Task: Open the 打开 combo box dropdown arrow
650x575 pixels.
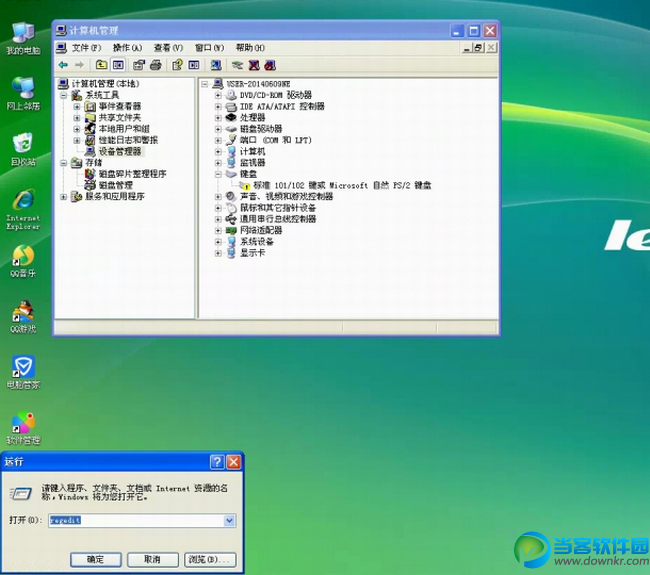Action: coord(229,520)
